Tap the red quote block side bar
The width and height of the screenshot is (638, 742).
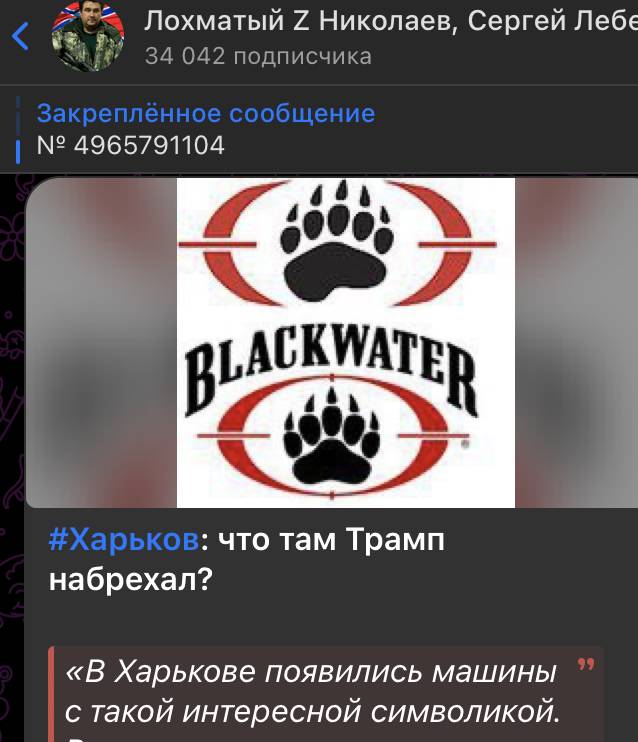(51, 694)
